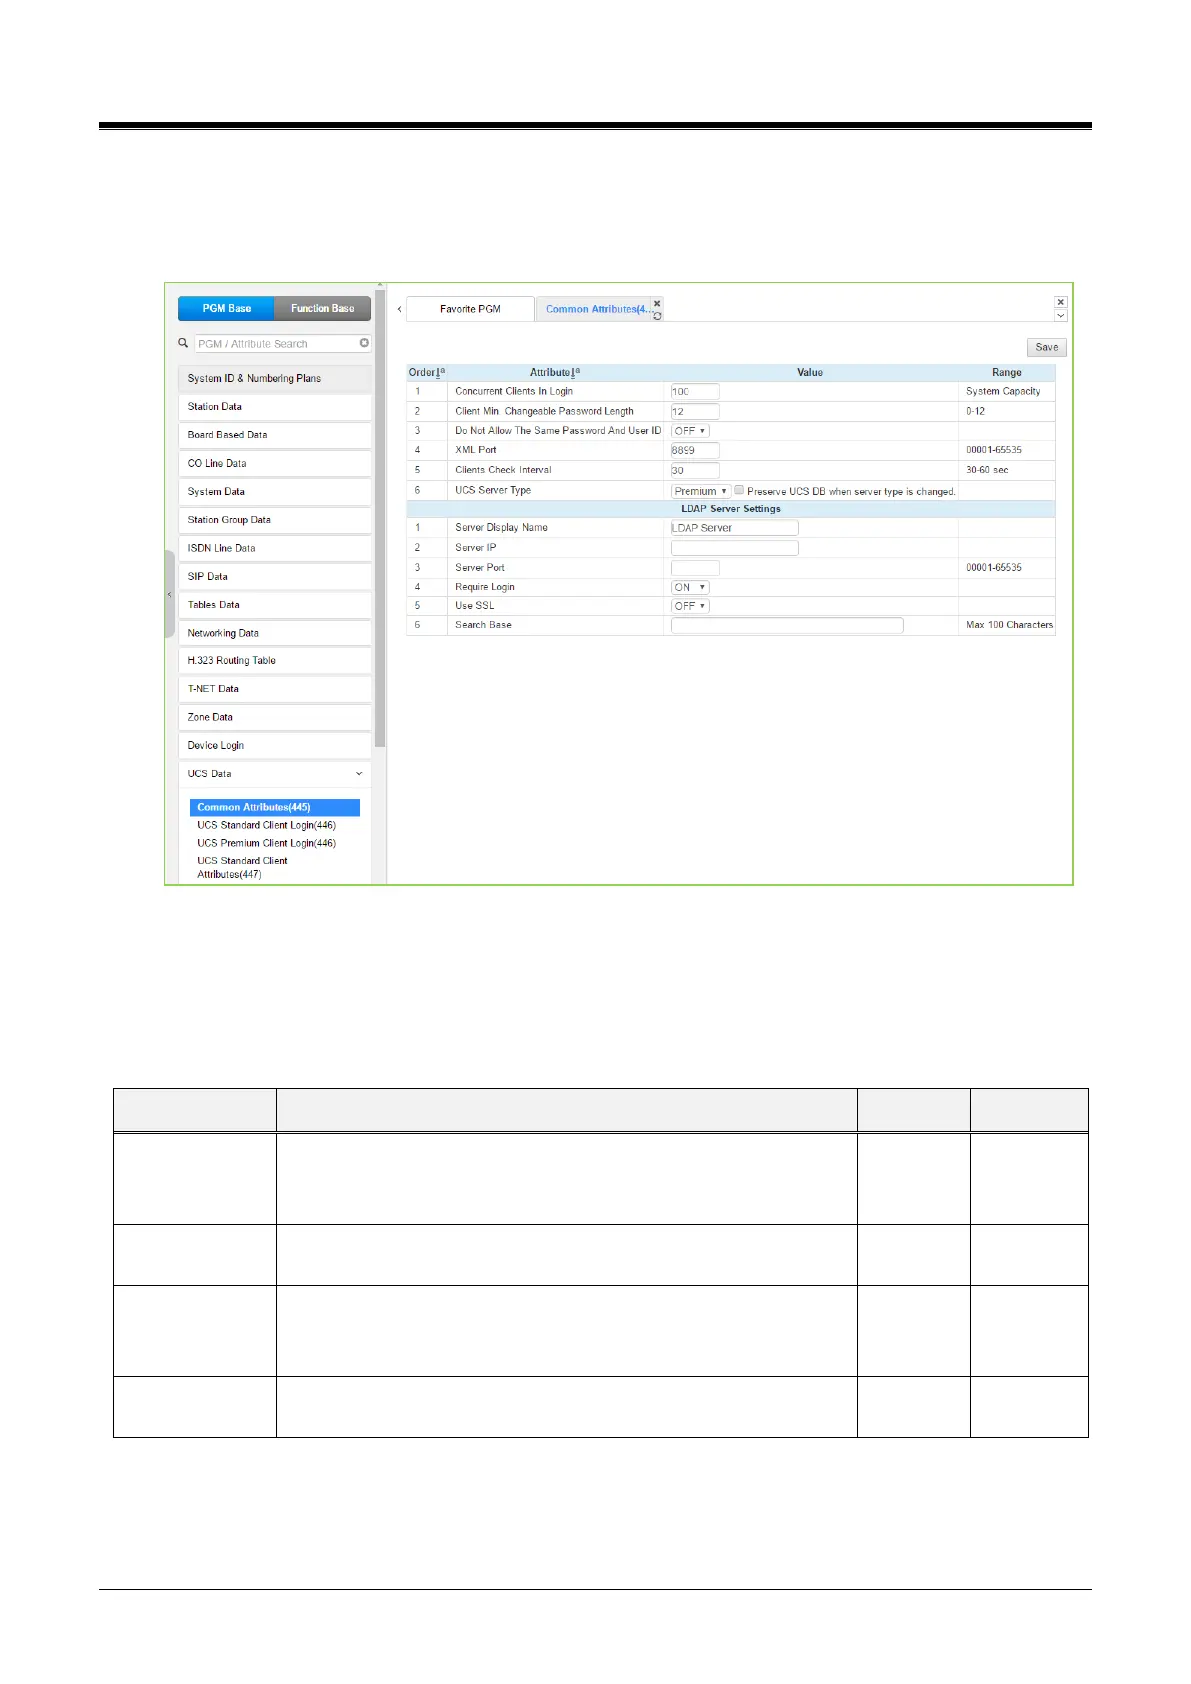The width and height of the screenshot is (1191, 1684).
Task: Click the search magnifier icon
Action: [x=183, y=343]
